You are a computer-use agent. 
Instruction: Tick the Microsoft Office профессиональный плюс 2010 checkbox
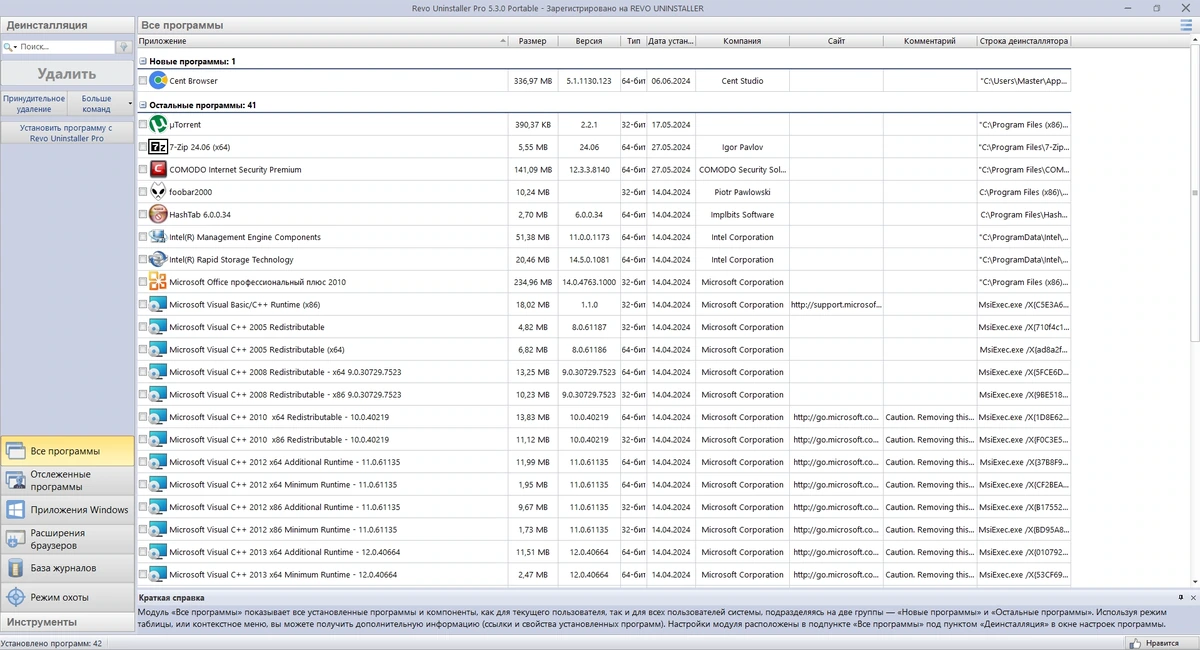pyautogui.click(x=143, y=282)
